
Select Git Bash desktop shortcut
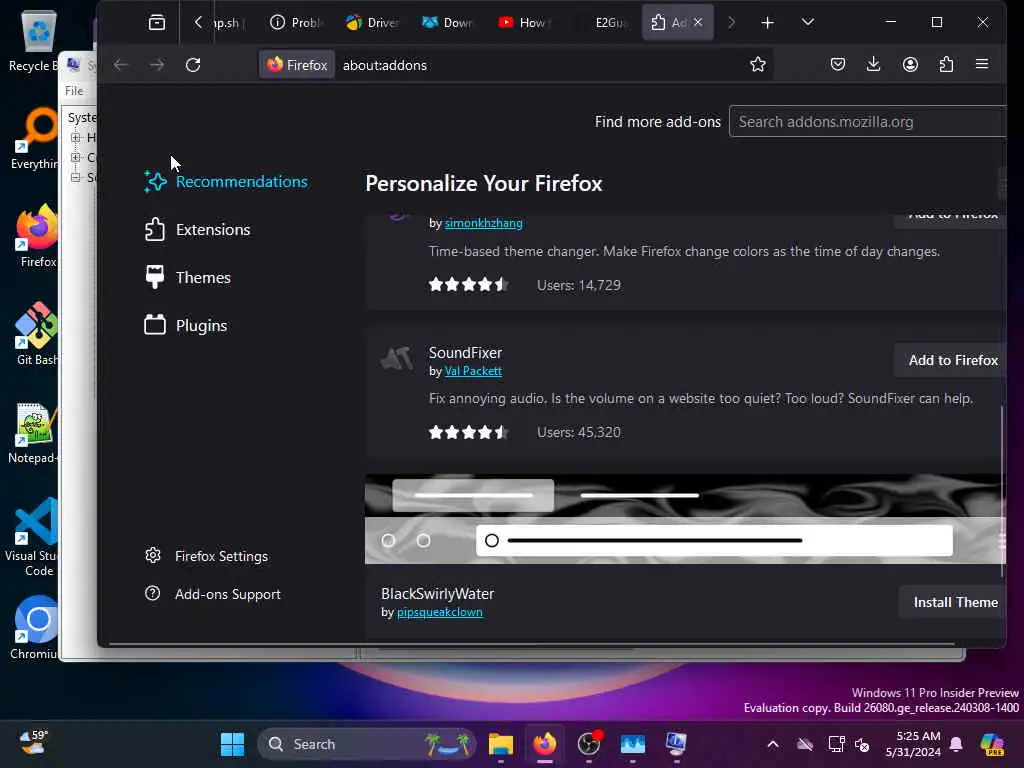point(37,333)
